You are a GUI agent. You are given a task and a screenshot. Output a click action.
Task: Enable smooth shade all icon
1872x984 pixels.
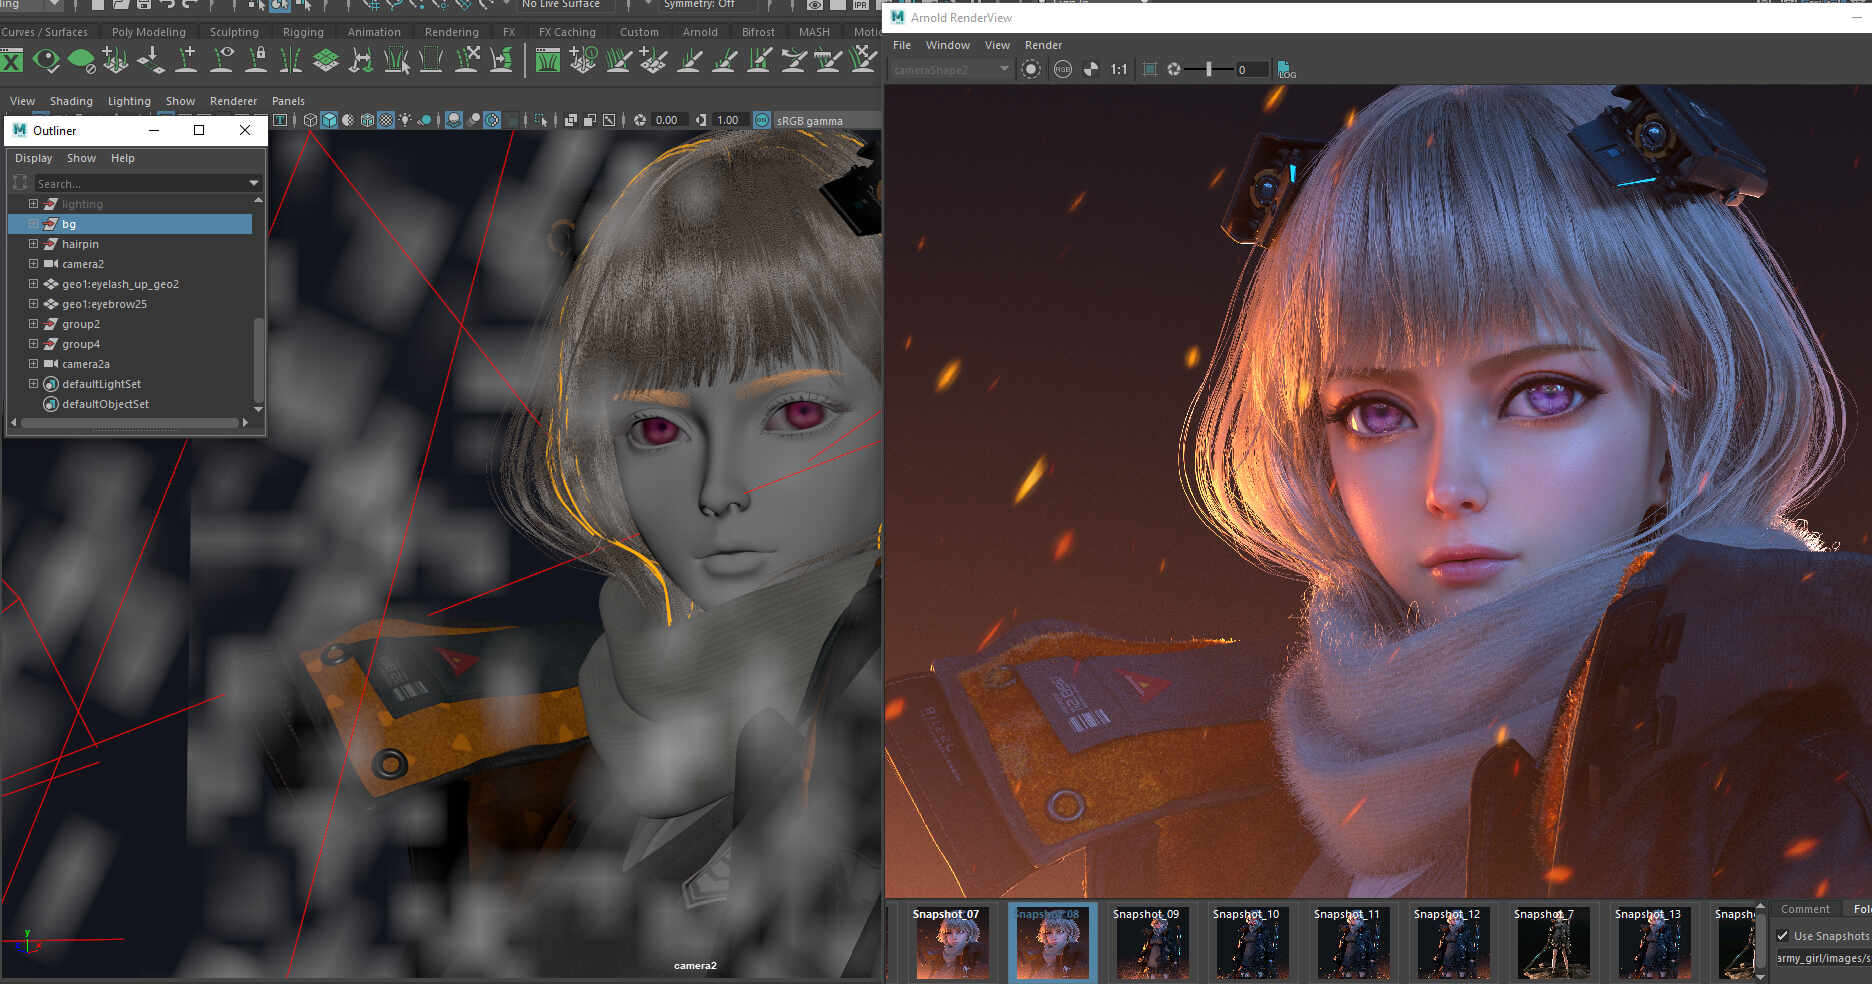coord(329,120)
